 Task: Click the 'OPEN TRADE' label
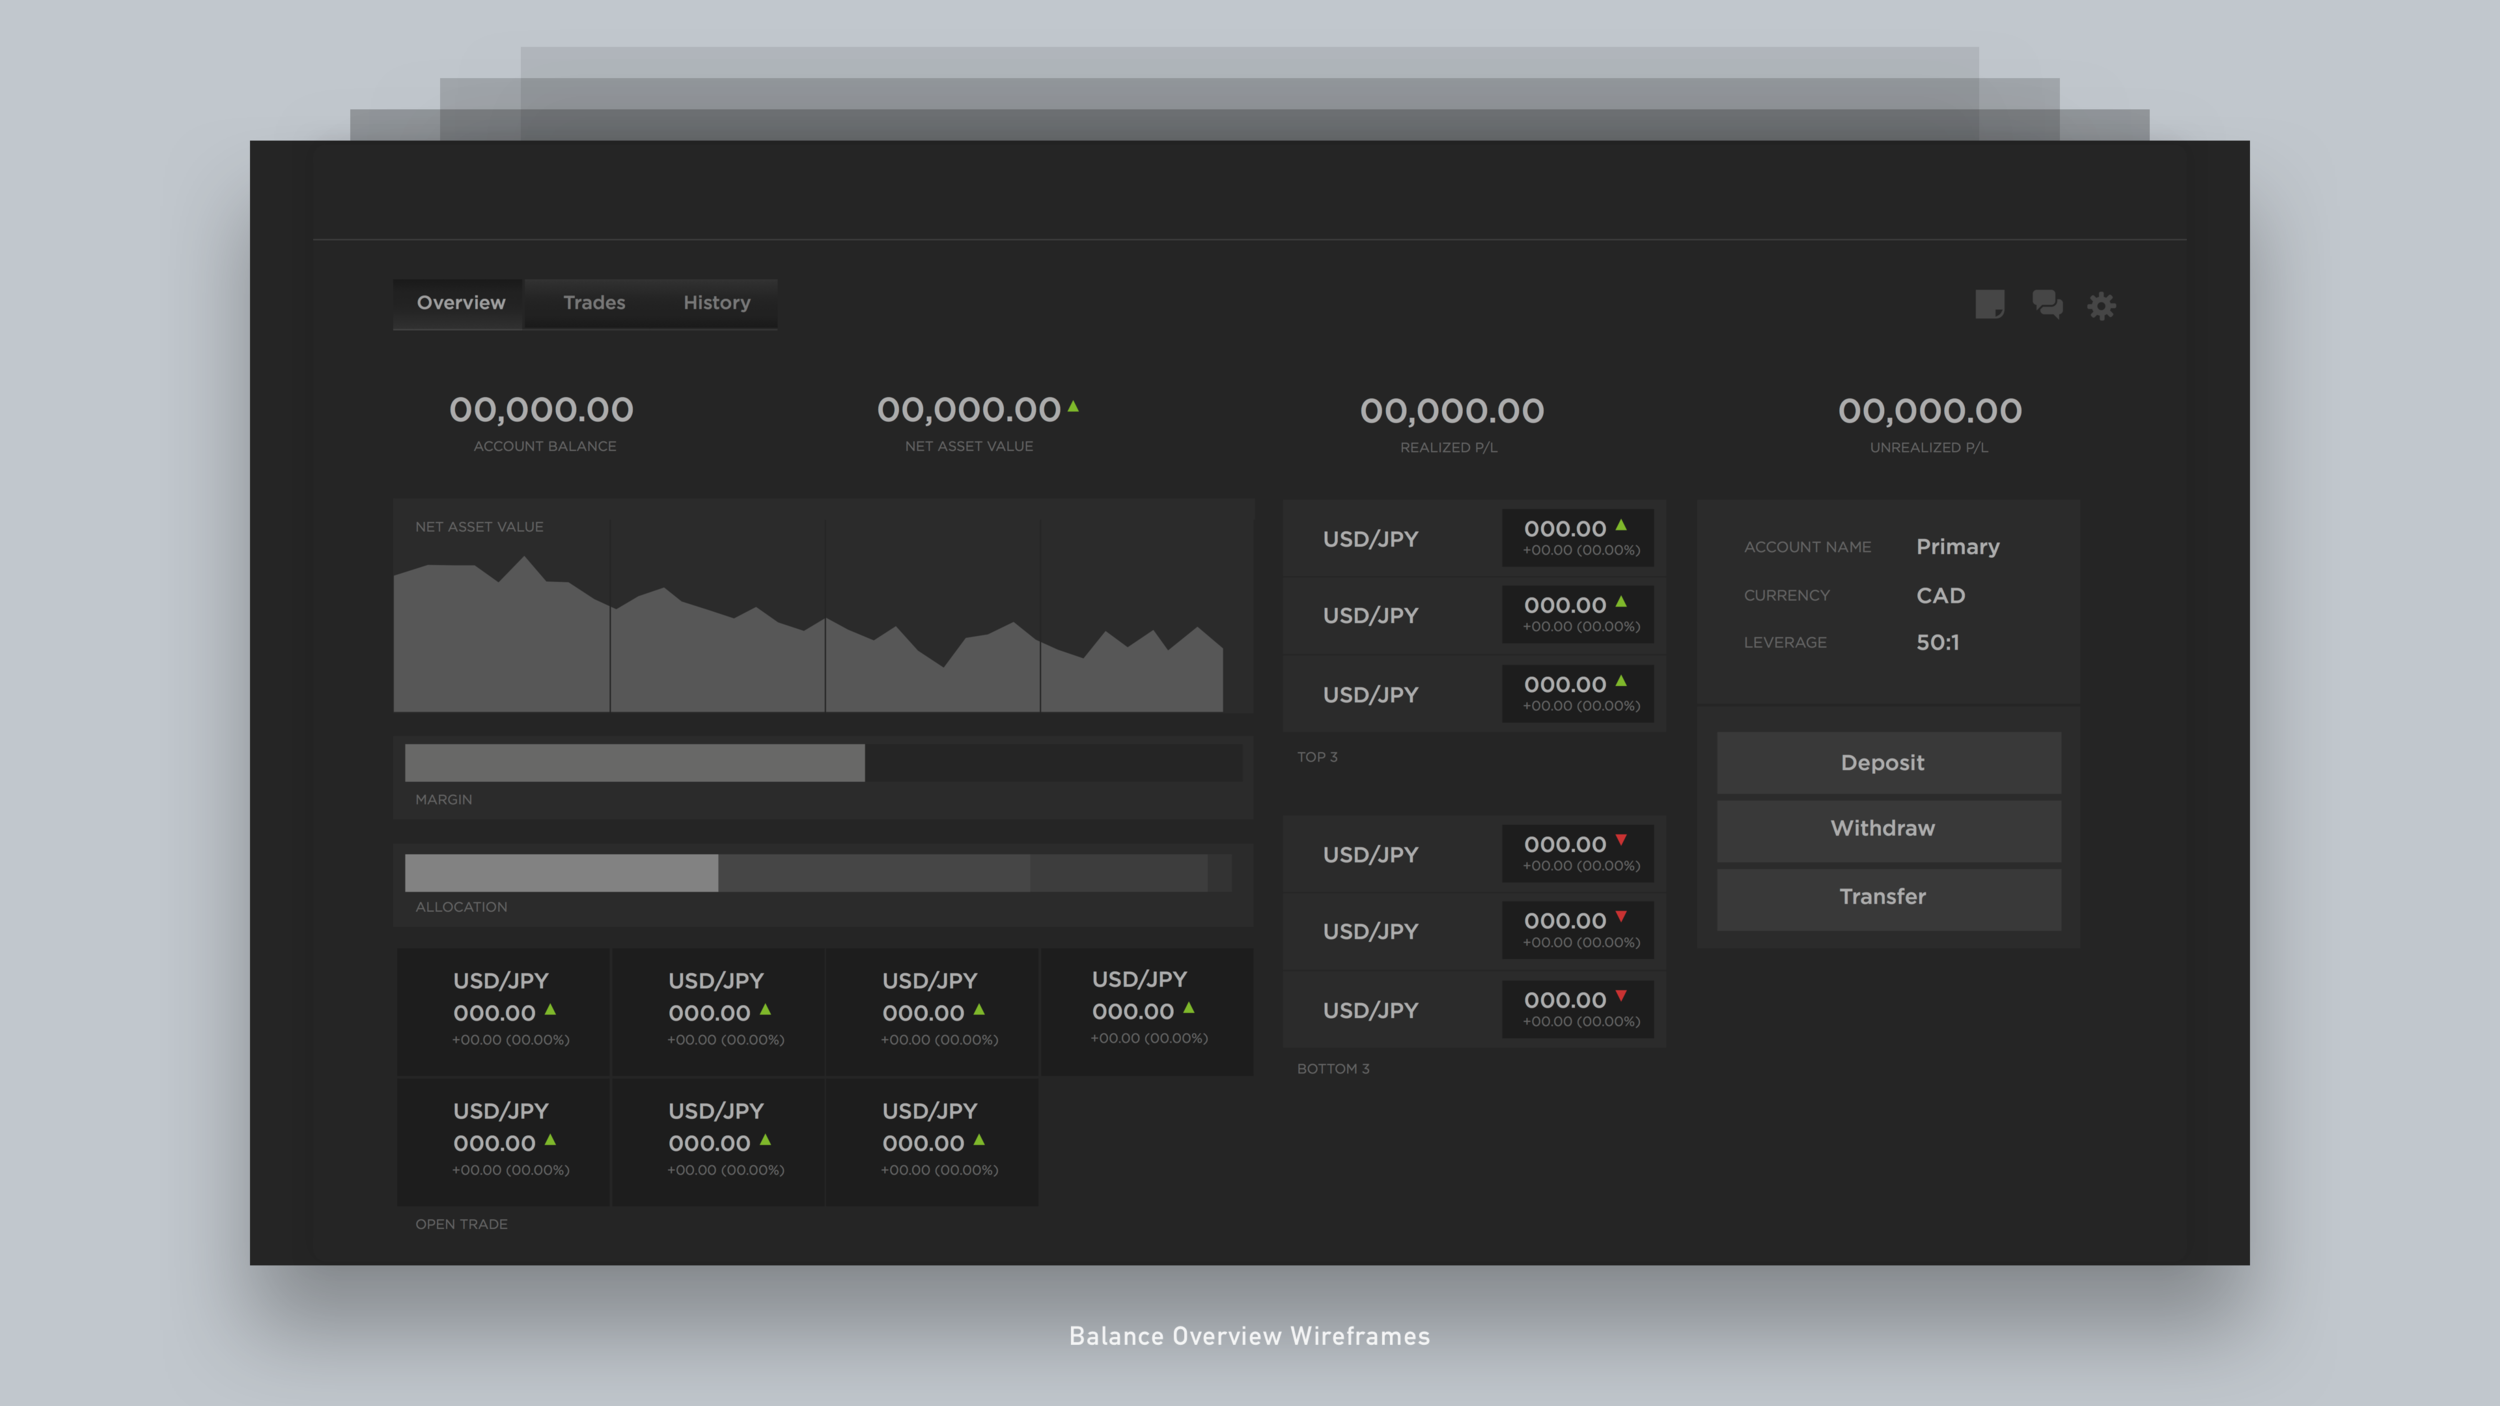pyautogui.click(x=461, y=1224)
